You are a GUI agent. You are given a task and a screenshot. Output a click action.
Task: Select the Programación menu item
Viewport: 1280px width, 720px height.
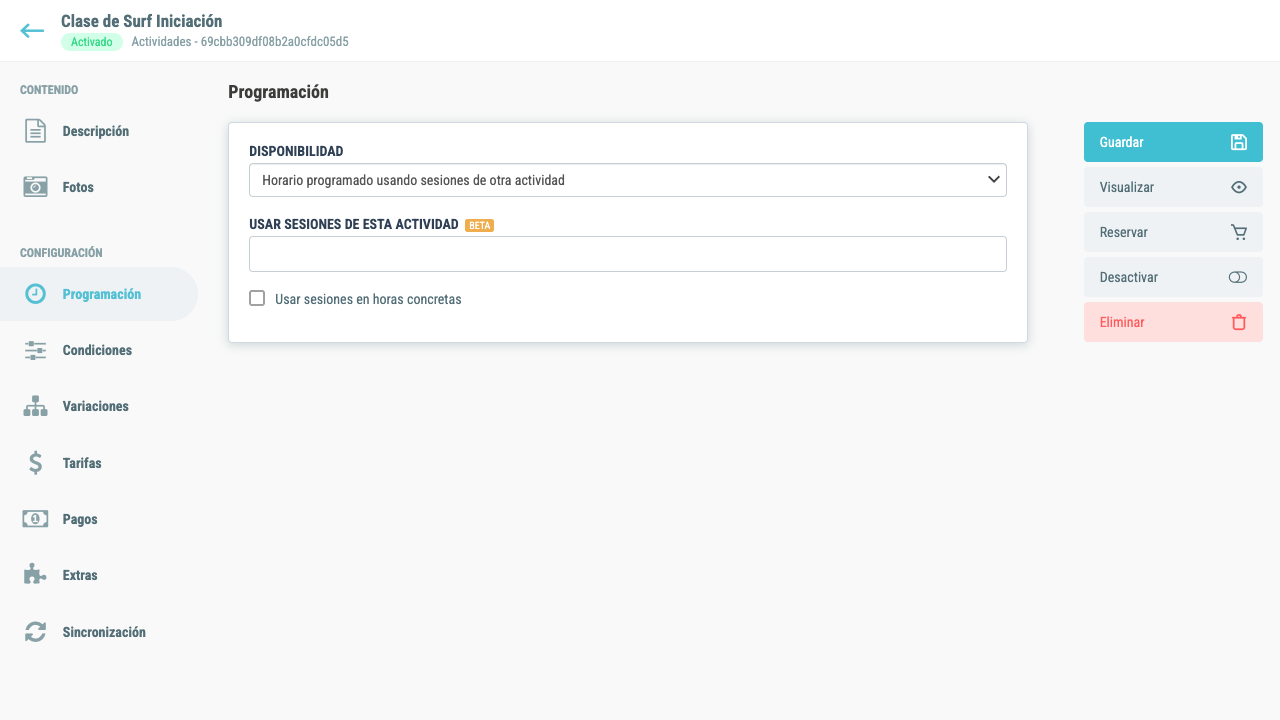[99, 294]
